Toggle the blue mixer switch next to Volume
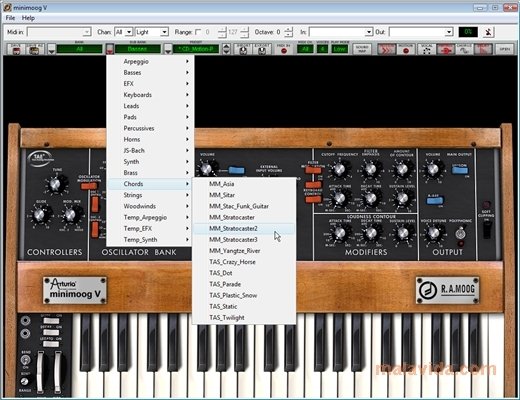 pos(236,170)
